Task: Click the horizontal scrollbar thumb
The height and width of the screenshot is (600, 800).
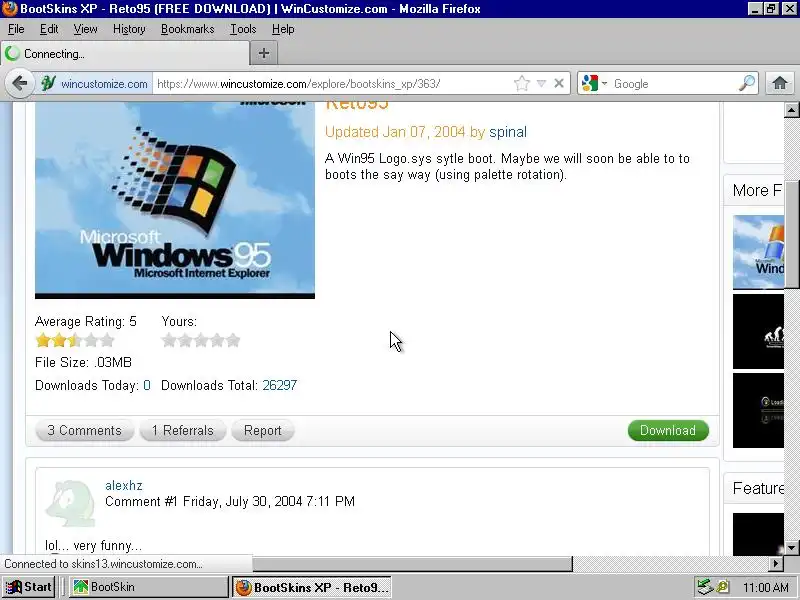Action: click(412, 563)
